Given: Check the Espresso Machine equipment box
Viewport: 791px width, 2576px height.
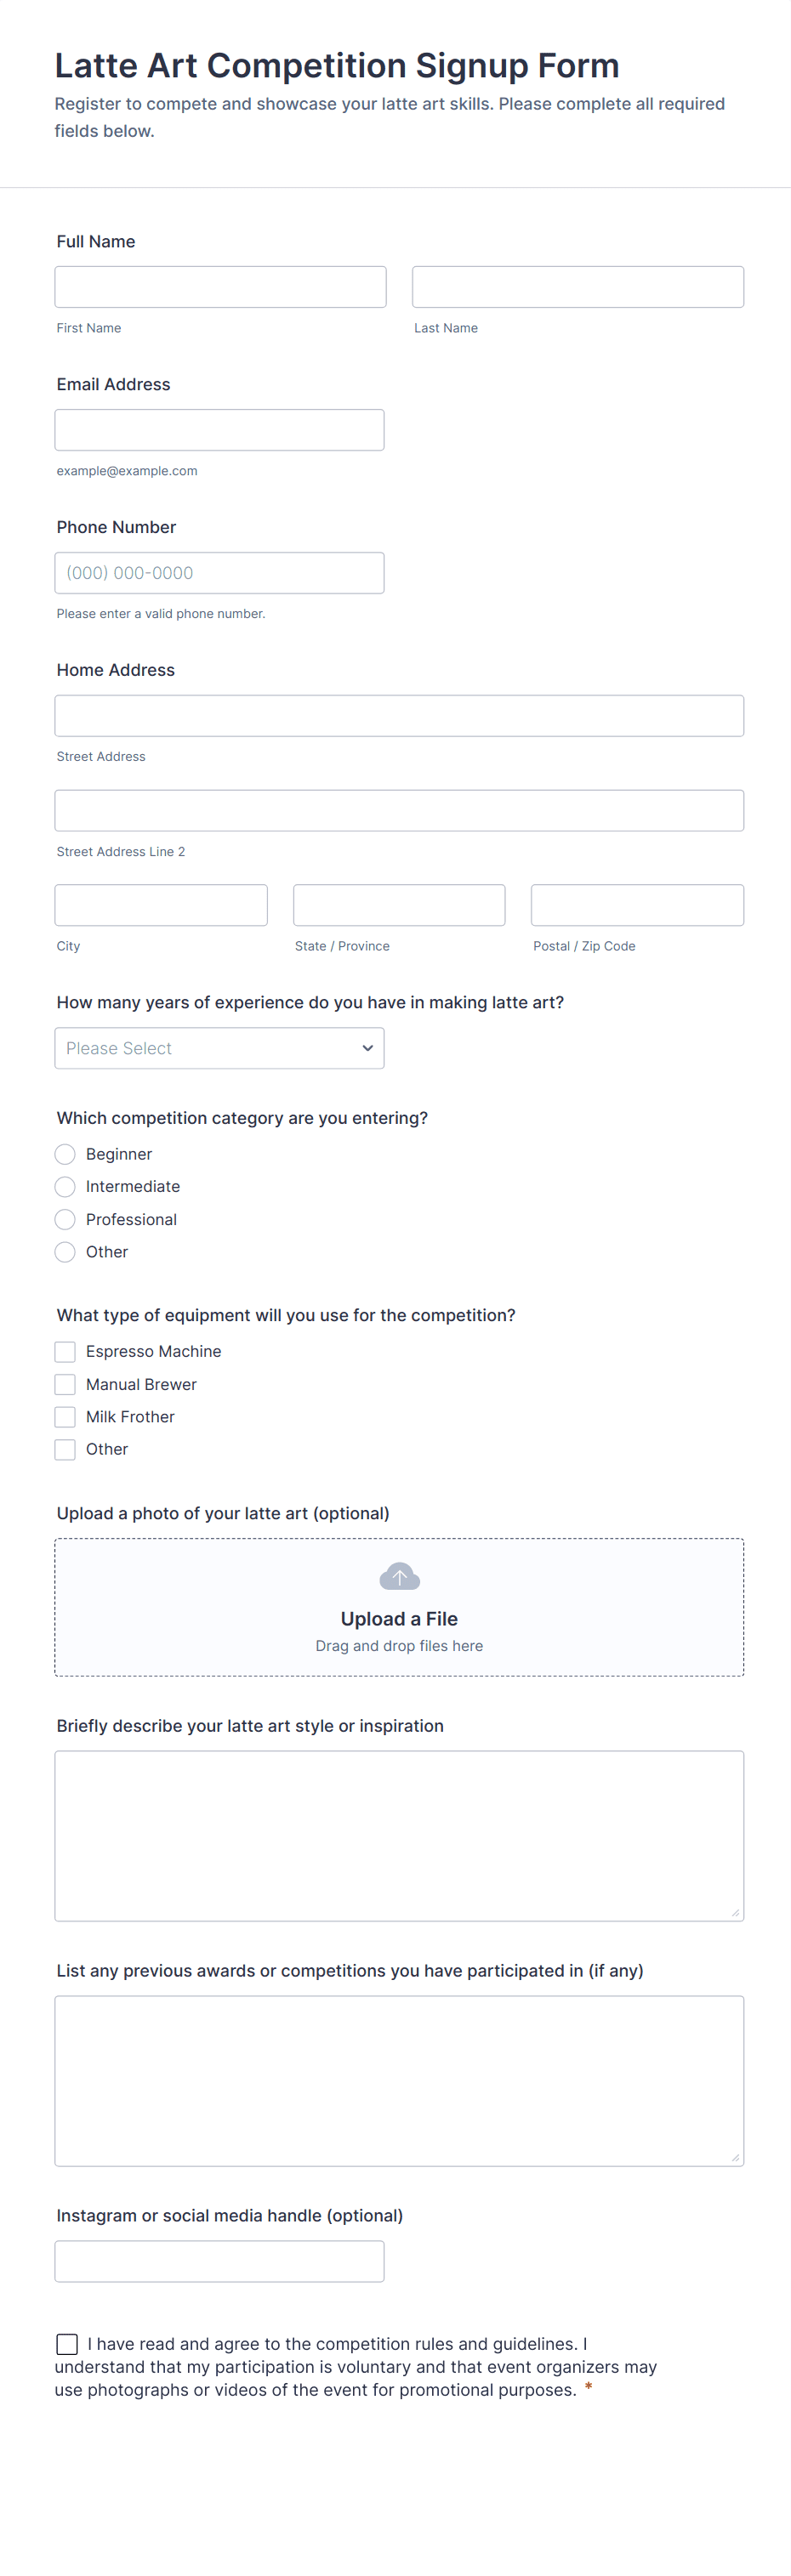Looking at the screenshot, I should click(65, 1352).
